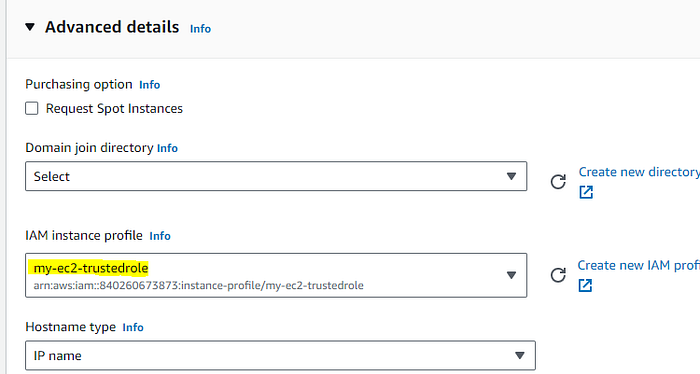Click the Hostname type dropdown arrow

click(520, 356)
